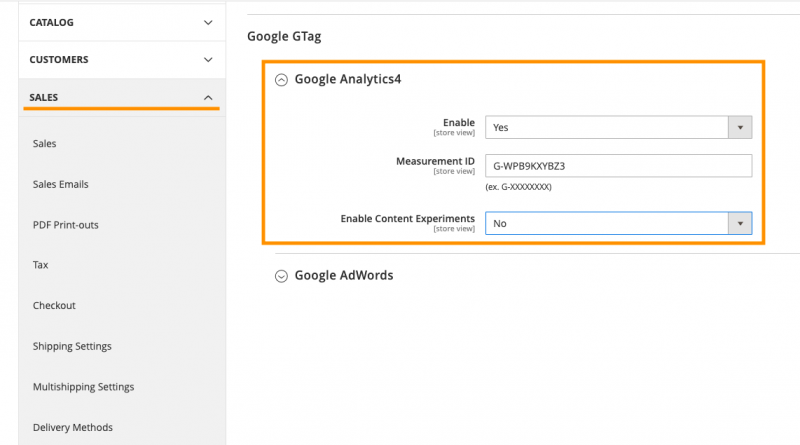Open PDF Print-outs settings
Viewport: 800px width, 445px height.
coord(66,225)
